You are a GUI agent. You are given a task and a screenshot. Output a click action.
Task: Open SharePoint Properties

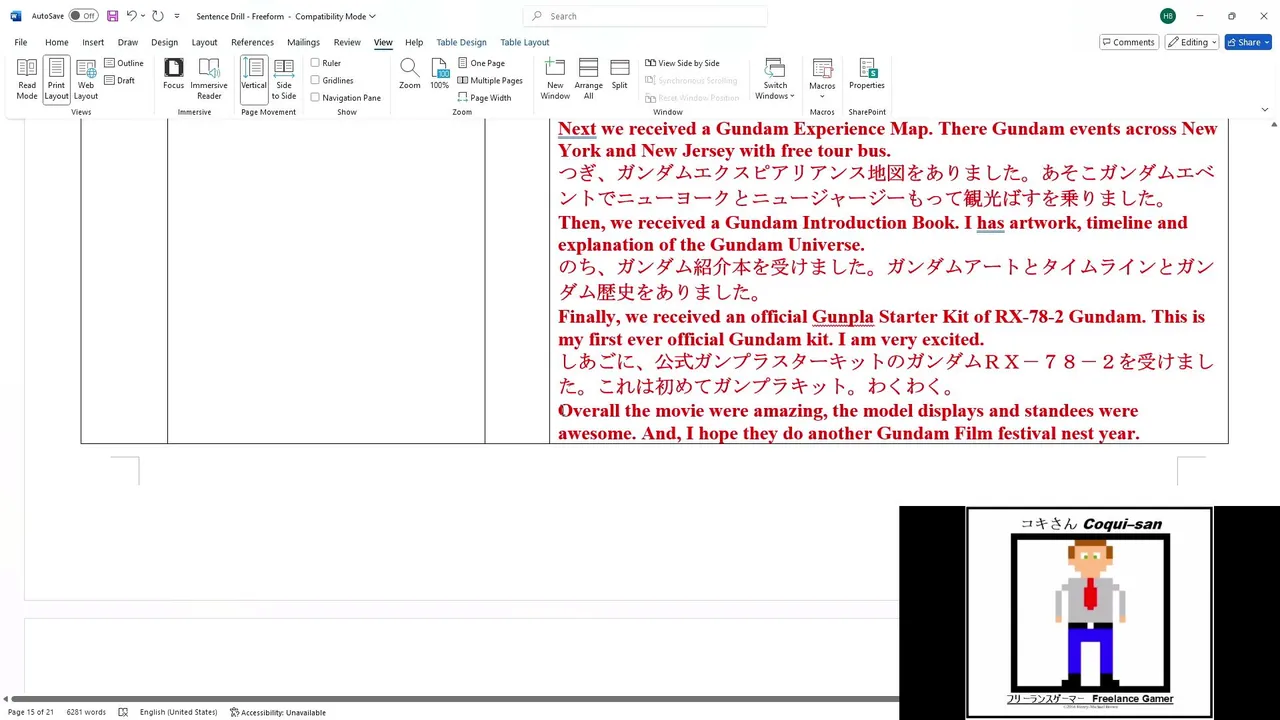pyautogui.click(x=867, y=74)
